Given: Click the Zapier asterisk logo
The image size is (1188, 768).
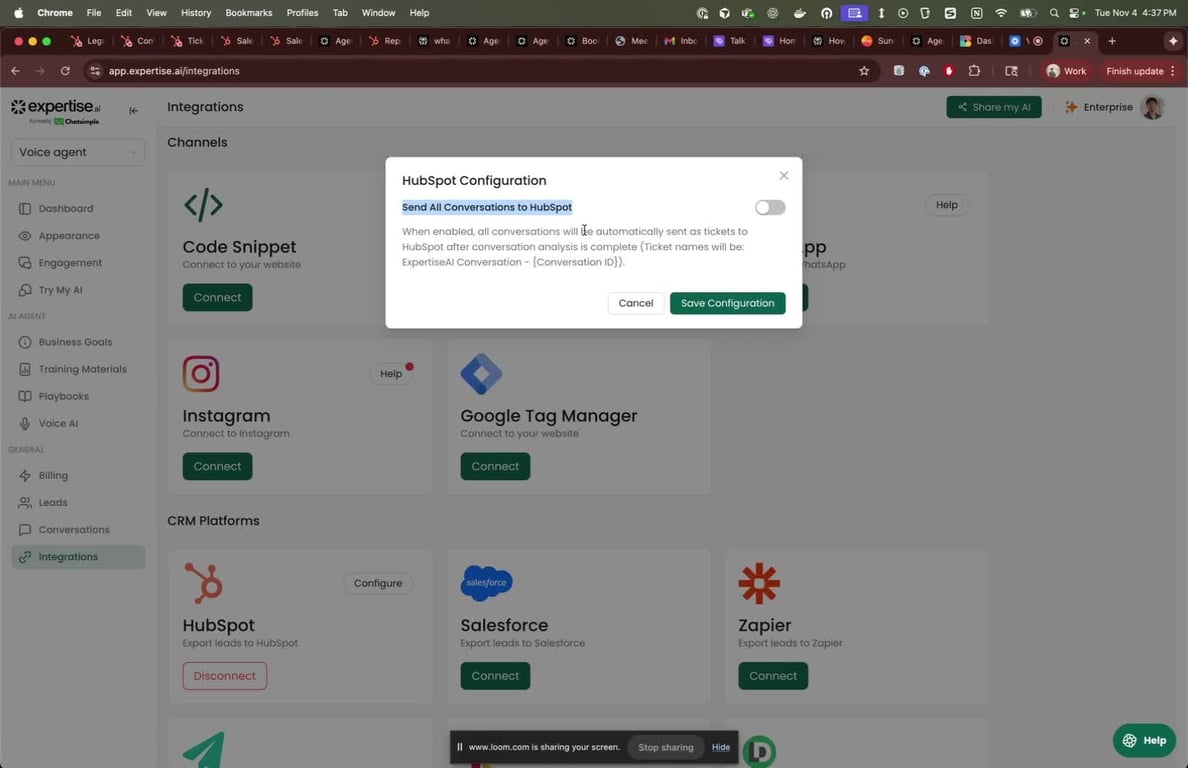Looking at the screenshot, I should pos(758,584).
